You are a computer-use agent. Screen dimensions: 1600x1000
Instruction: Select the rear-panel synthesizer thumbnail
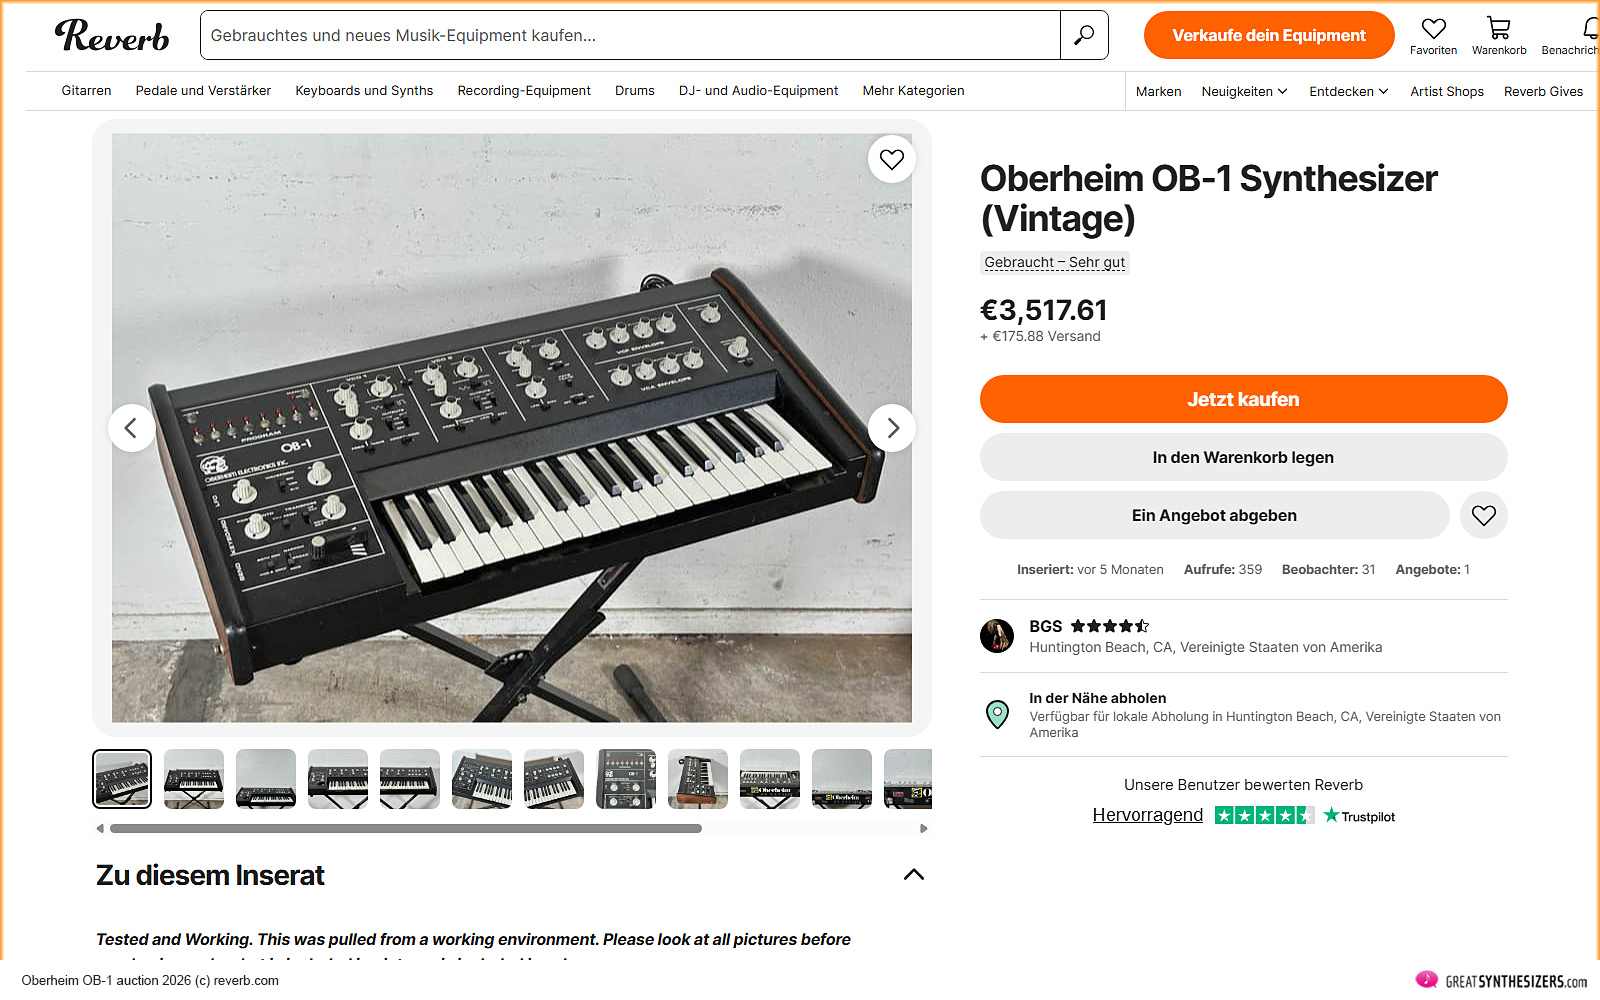coord(905,779)
